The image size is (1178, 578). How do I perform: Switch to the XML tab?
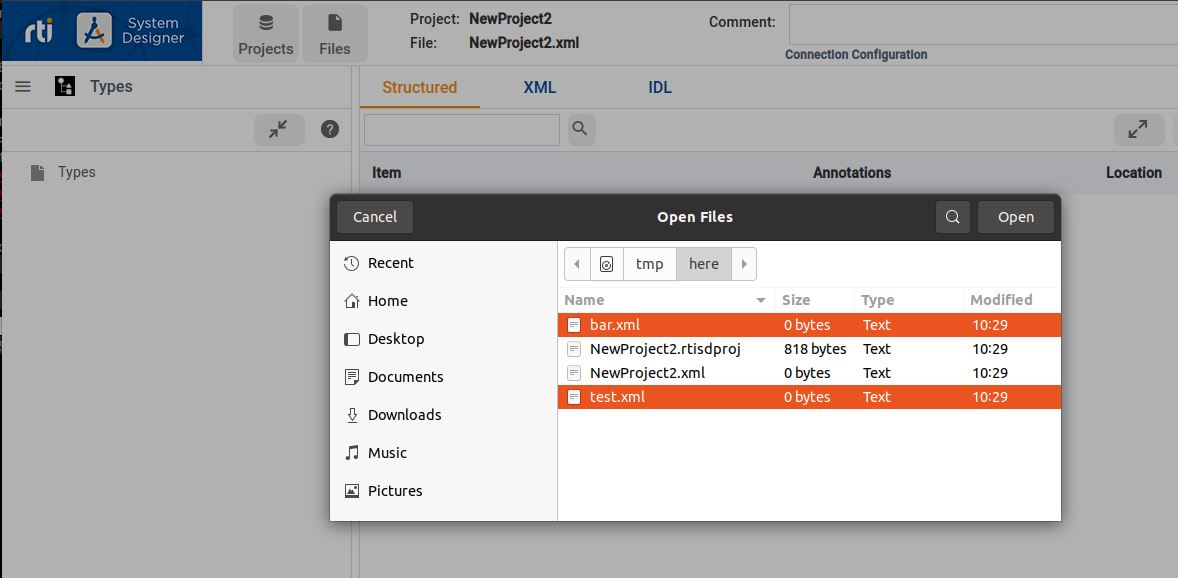coord(539,87)
